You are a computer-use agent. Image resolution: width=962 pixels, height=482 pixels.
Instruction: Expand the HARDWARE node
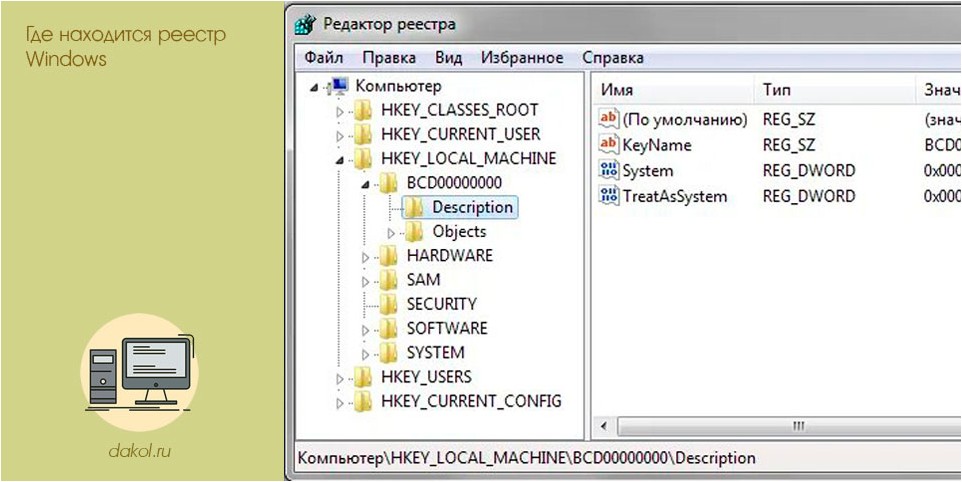[366, 258]
